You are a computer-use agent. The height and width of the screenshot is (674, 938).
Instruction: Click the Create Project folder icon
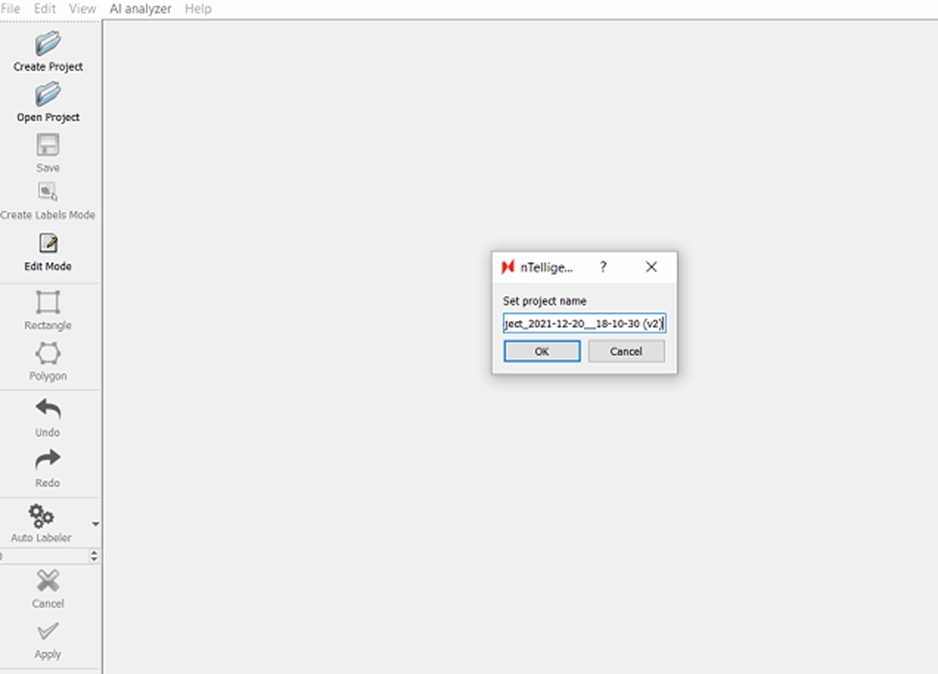tap(48, 45)
